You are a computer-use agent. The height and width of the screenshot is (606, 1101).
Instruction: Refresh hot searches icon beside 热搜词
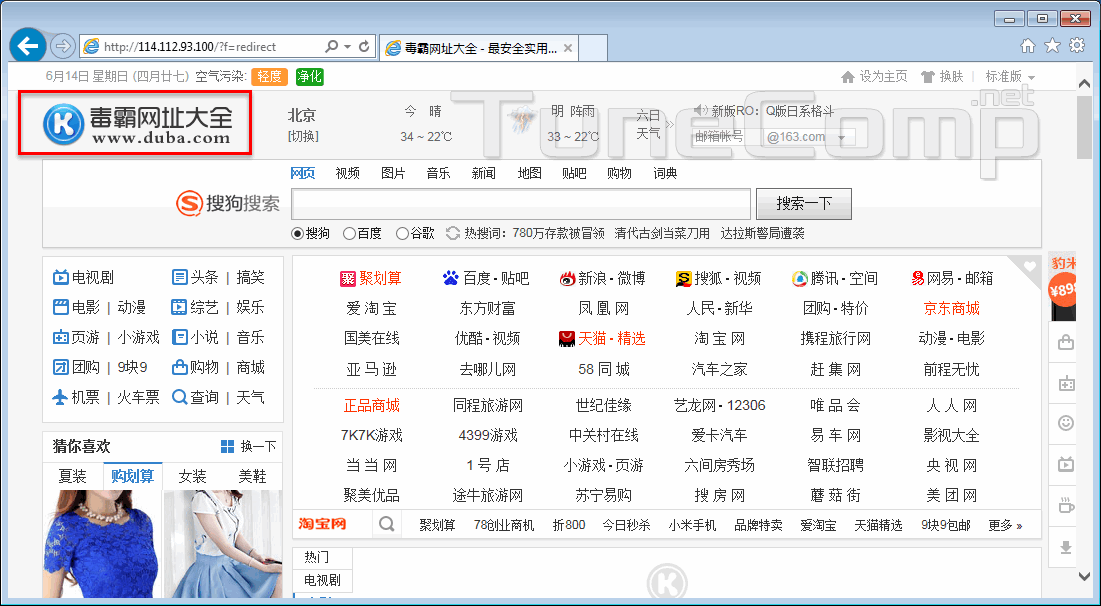click(x=453, y=233)
